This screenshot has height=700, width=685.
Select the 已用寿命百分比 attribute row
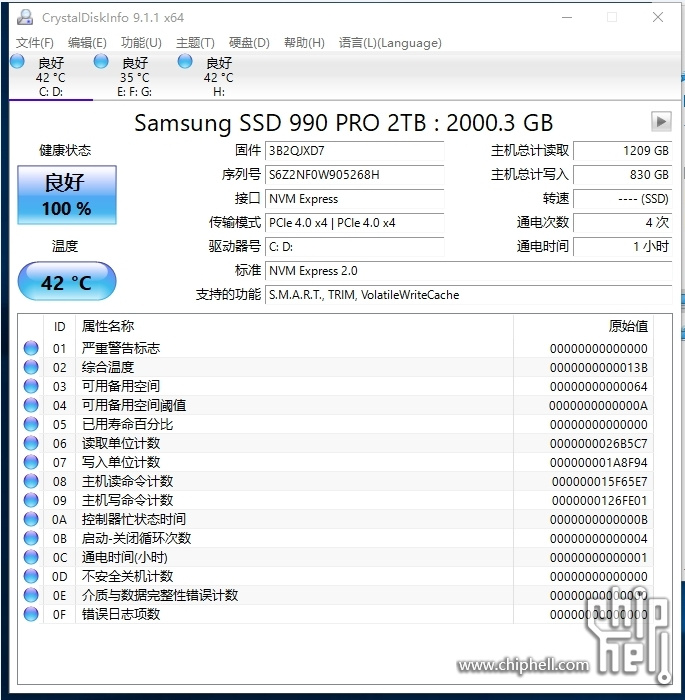[336, 424]
